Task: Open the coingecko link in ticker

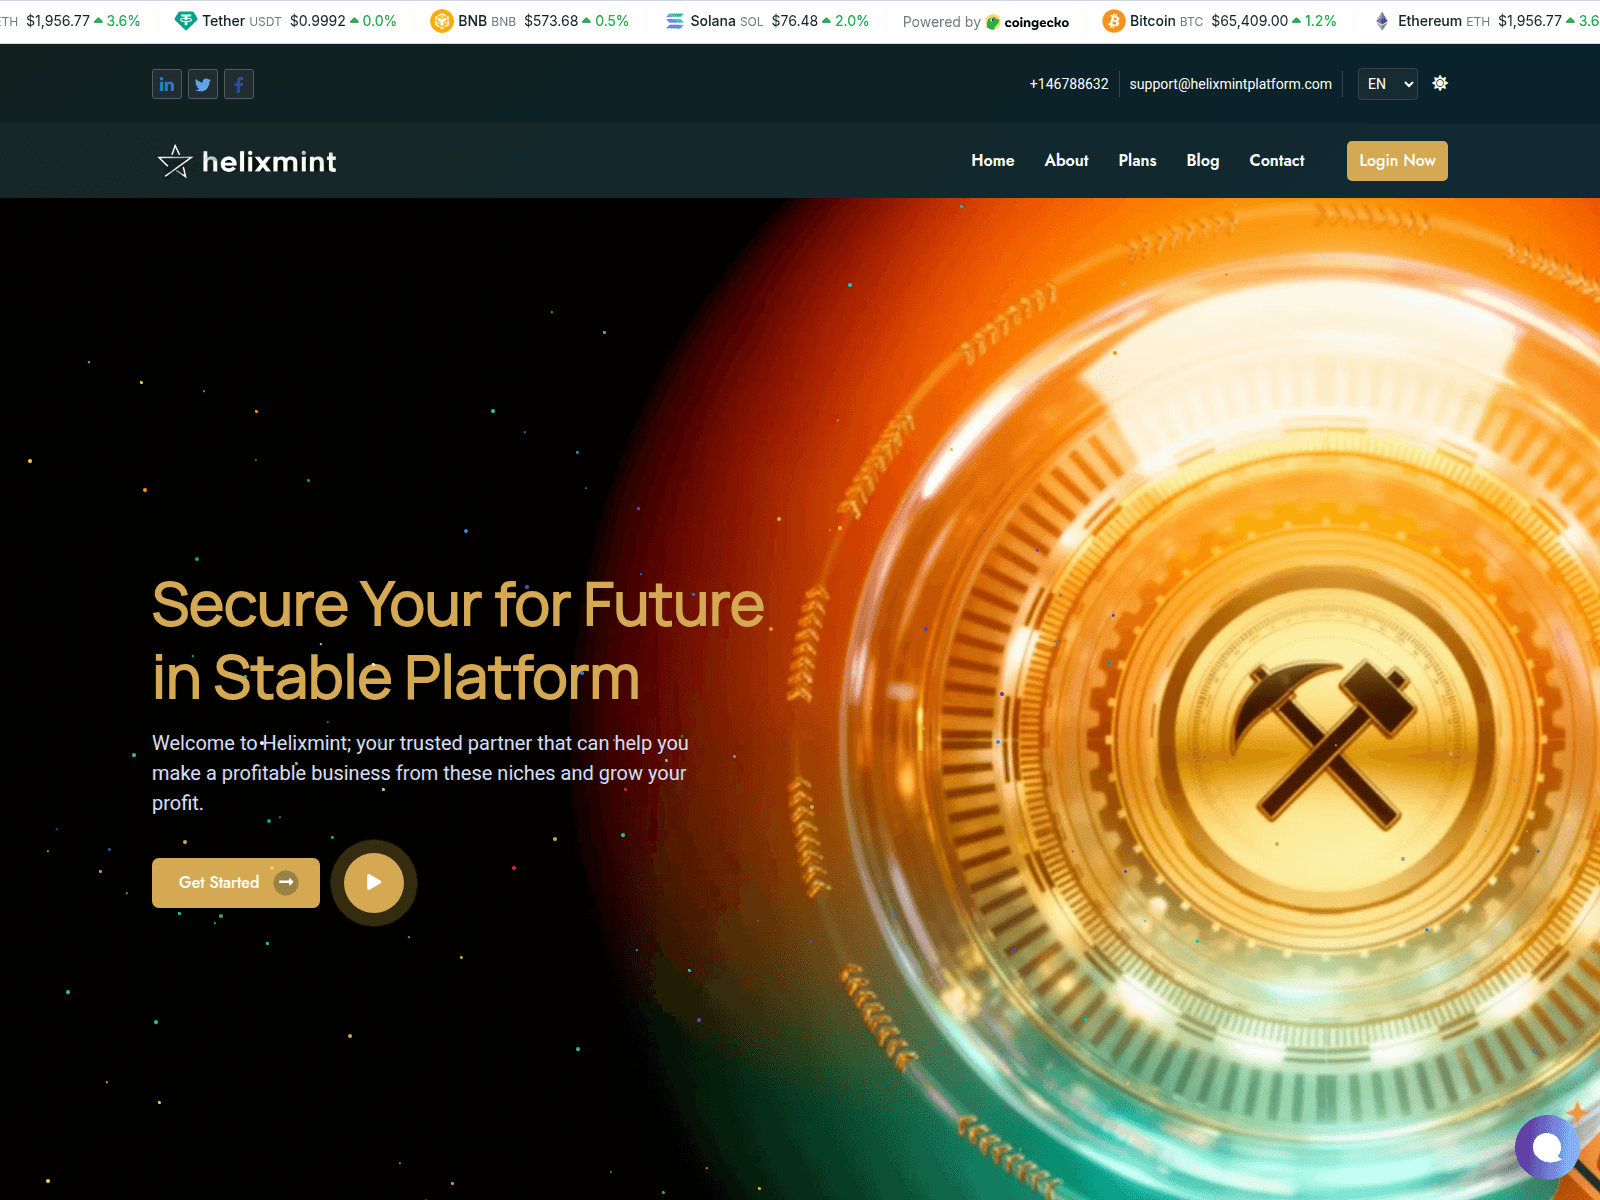Action: coord(1027,22)
